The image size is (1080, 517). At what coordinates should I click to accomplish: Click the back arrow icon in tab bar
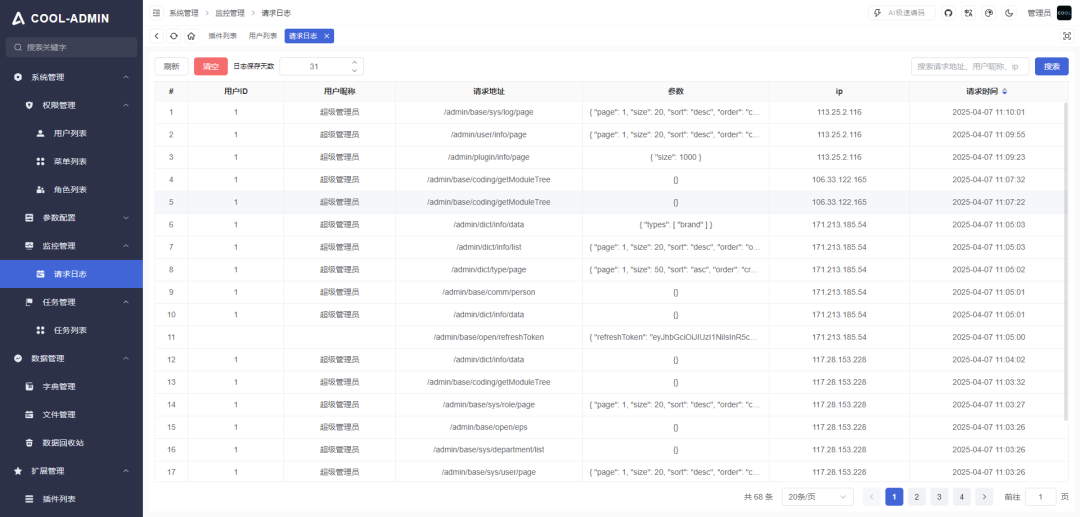tap(157, 36)
